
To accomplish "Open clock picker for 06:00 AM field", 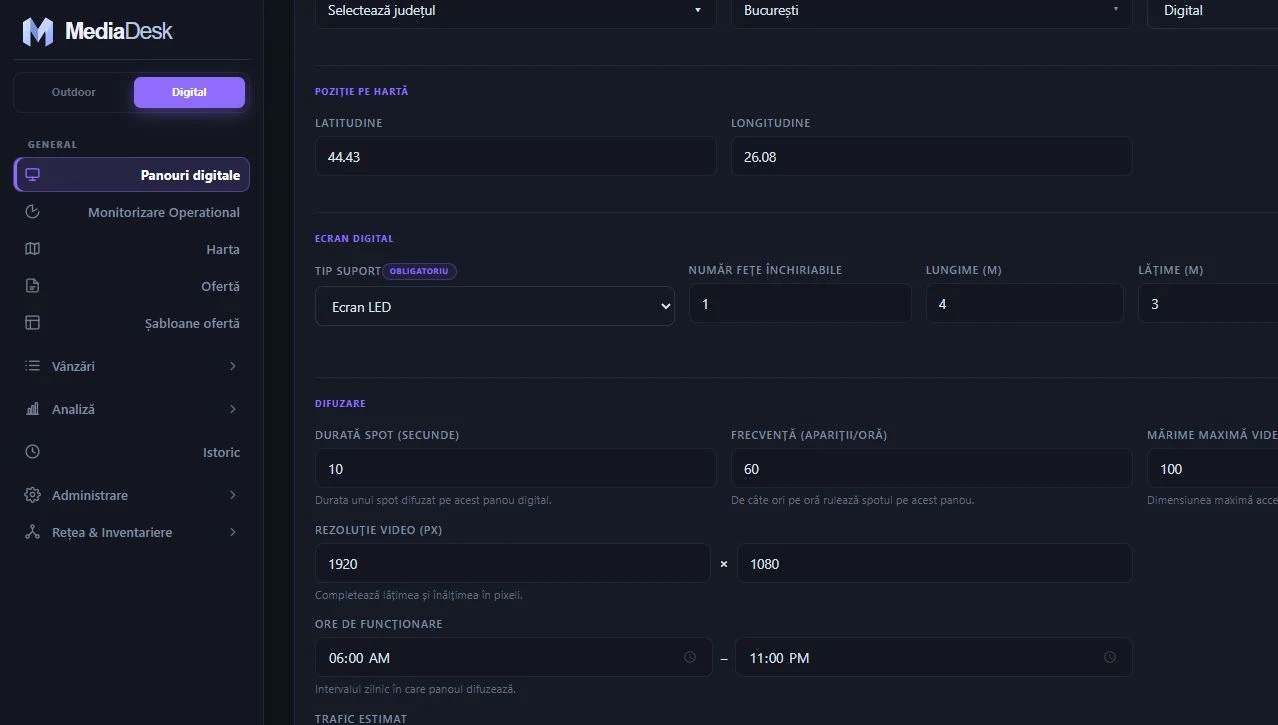I will tap(690, 657).
